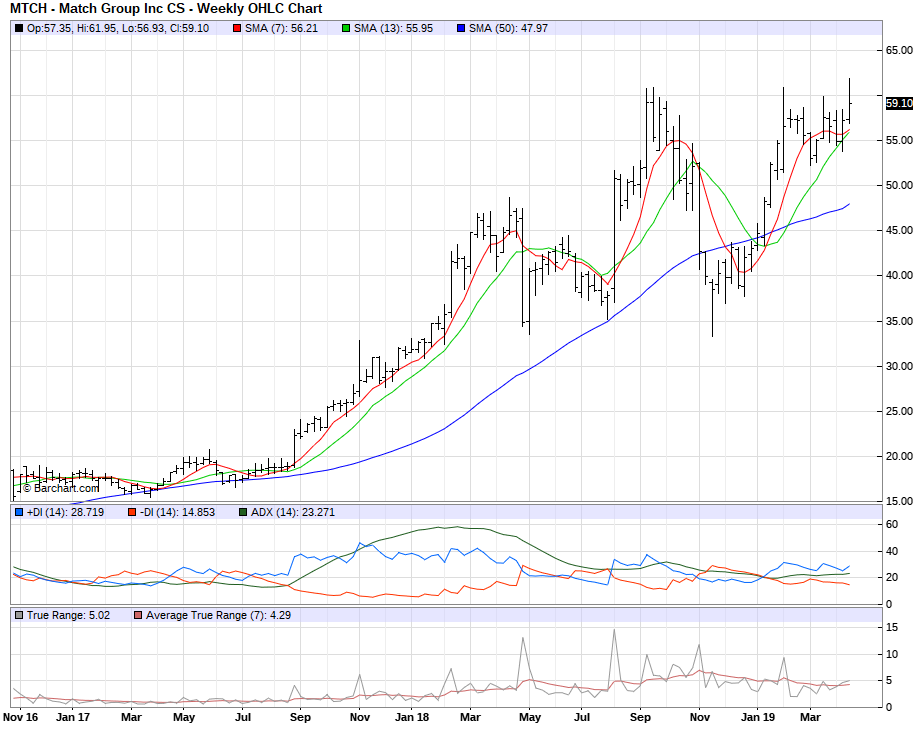Viewport: 924px width, 748px height.
Task: Click the SMA (50) value text 47.97
Action: pos(533,28)
